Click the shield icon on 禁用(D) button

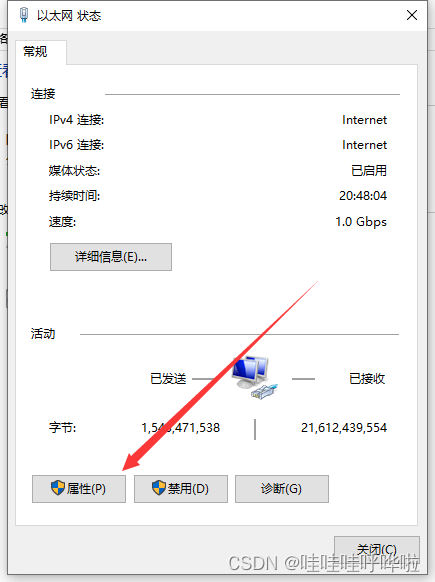(x=159, y=488)
